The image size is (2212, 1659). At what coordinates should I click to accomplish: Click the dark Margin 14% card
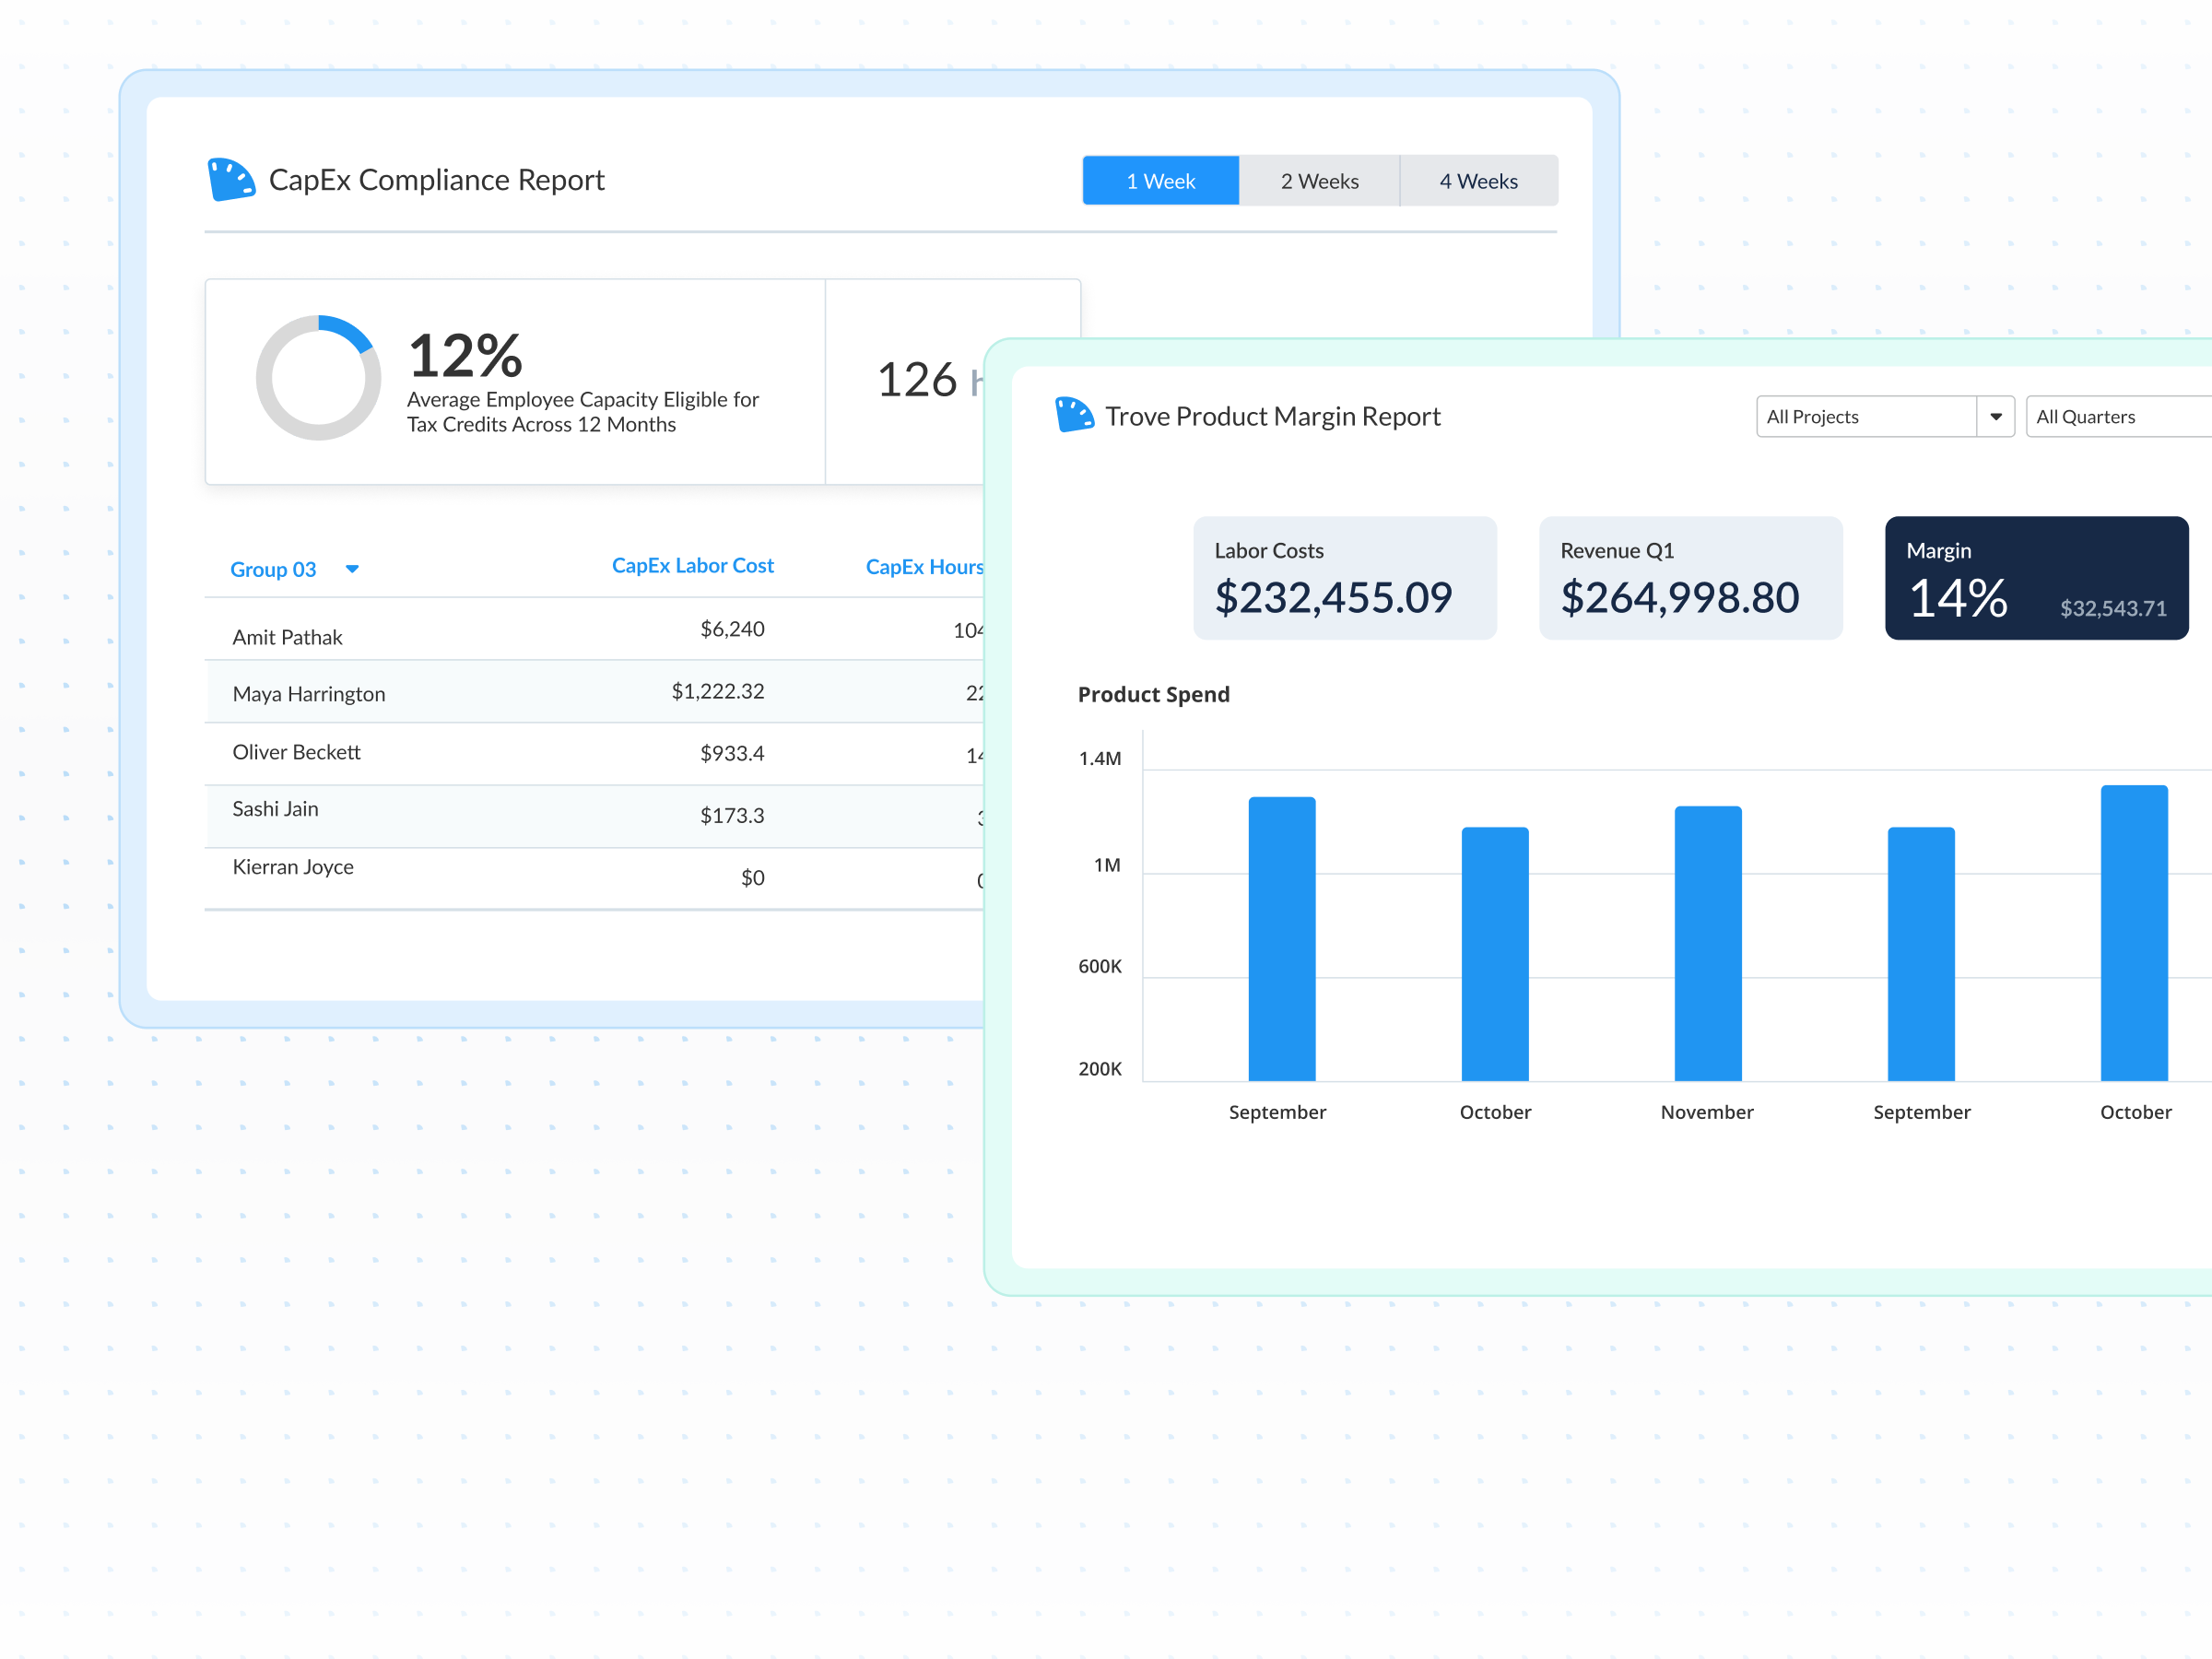tap(2036, 578)
